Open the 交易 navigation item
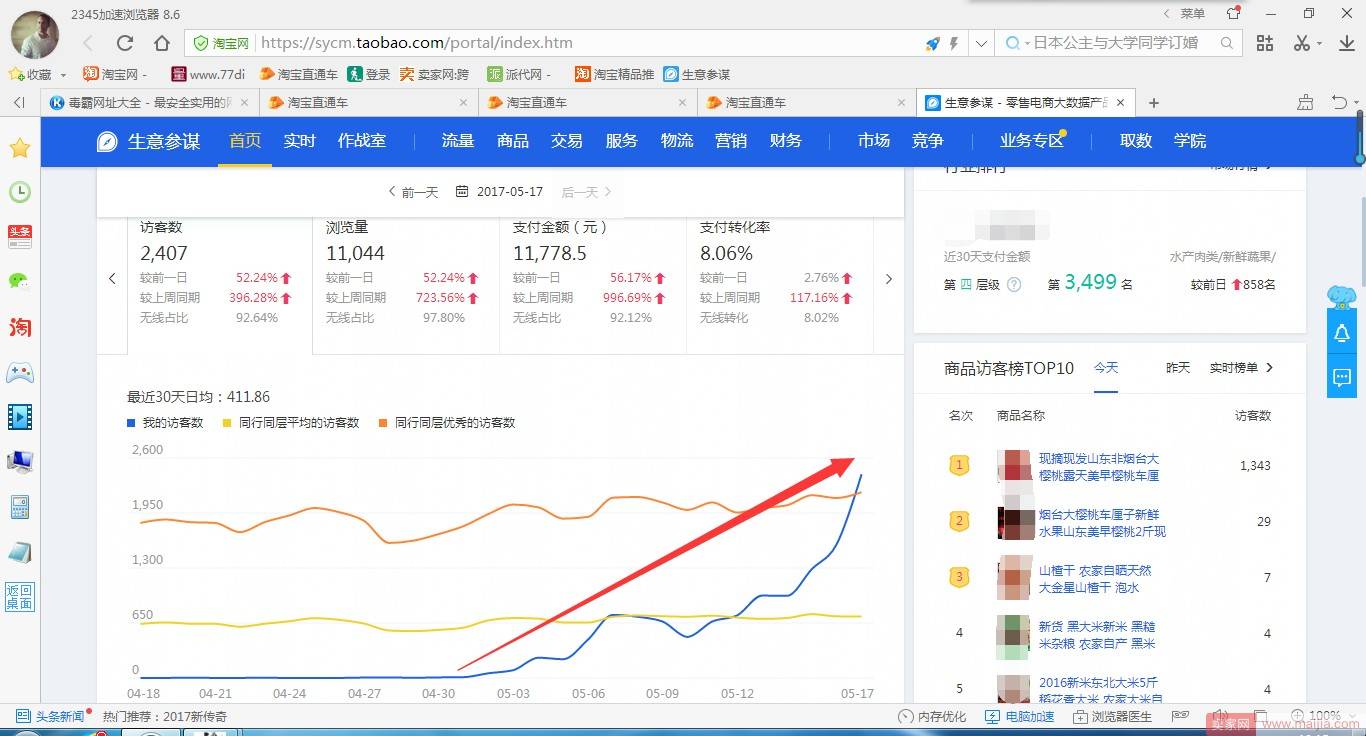Screen dimensions: 1366x736 click(567, 141)
